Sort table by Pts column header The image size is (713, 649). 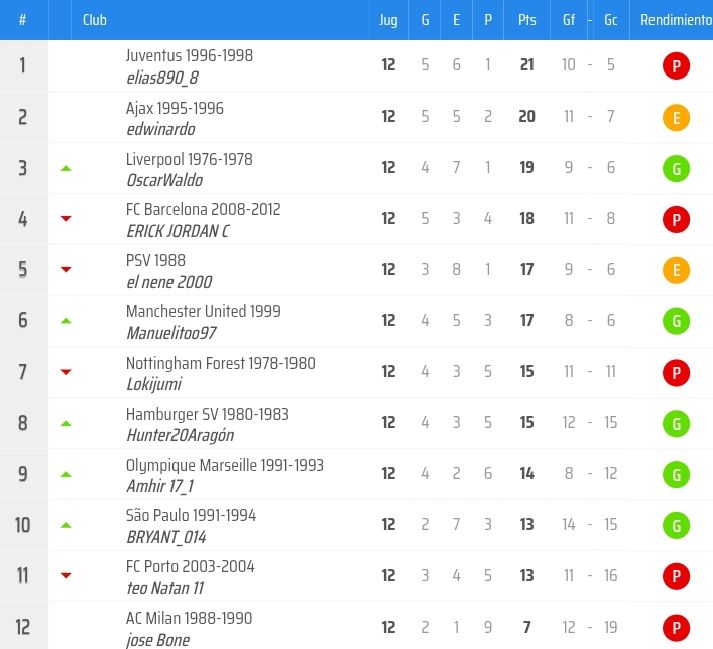tap(527, 20)
